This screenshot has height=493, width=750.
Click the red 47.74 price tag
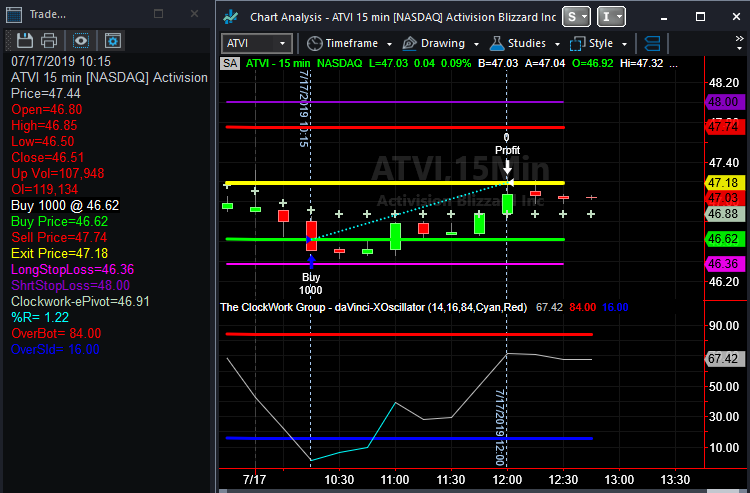(724, 127)
